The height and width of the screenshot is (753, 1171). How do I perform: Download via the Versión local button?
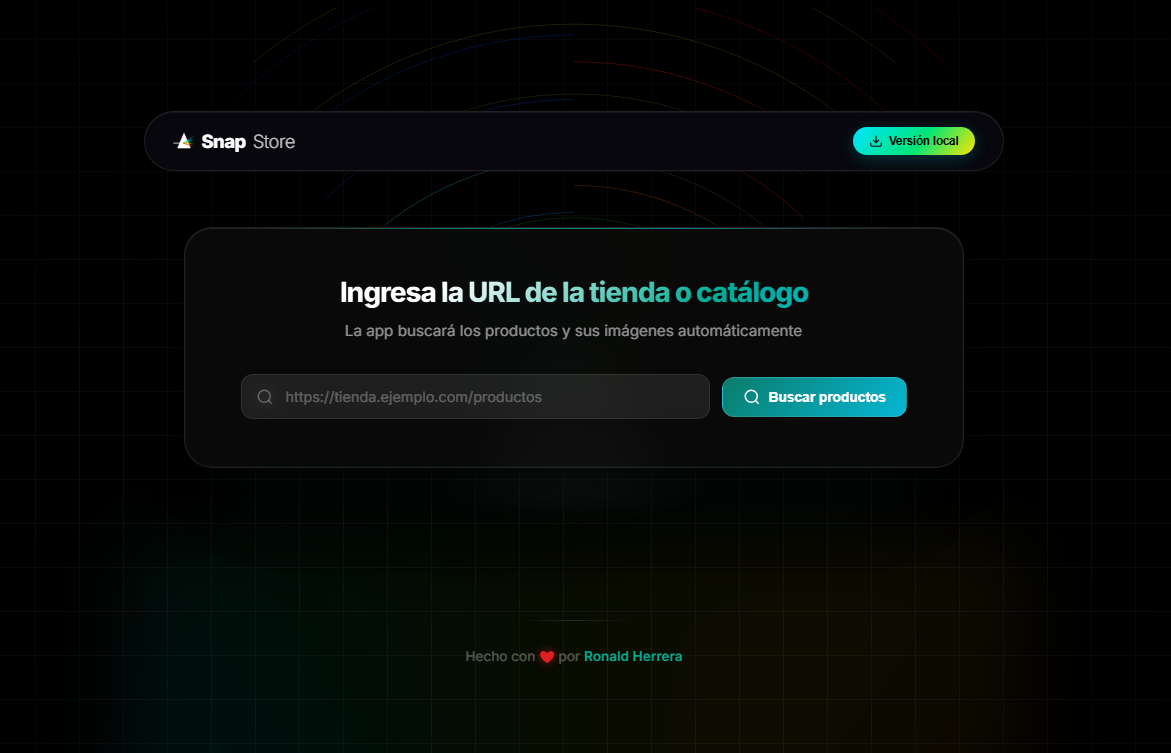tap(913, 141)
